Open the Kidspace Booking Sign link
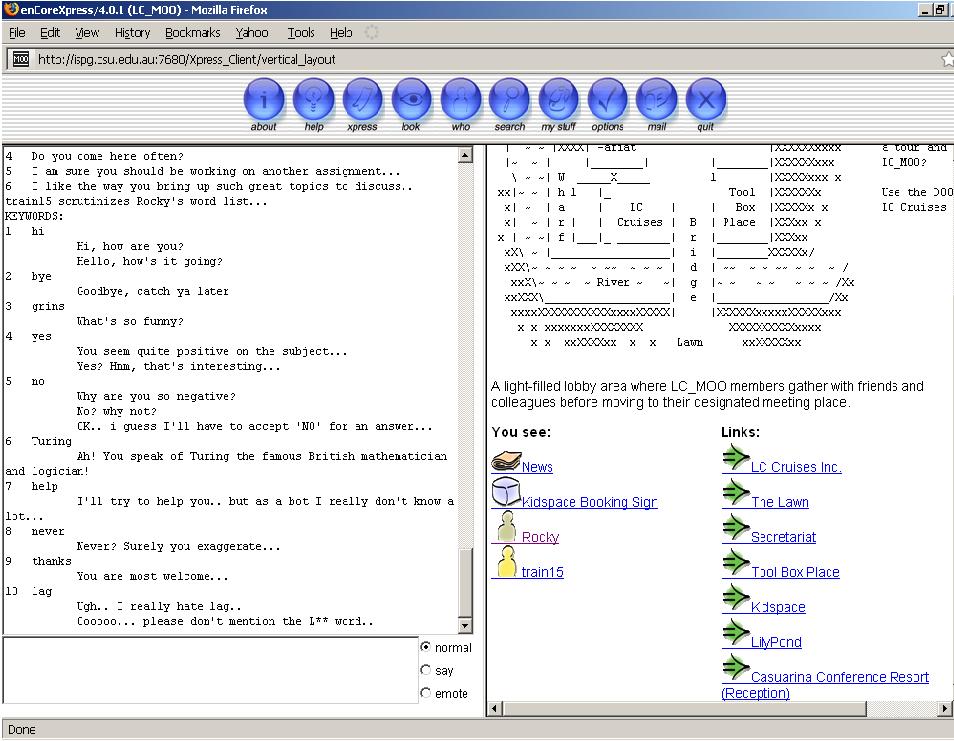Image resolution: width=954 pixels, height=741 pixels. [590, 502]
